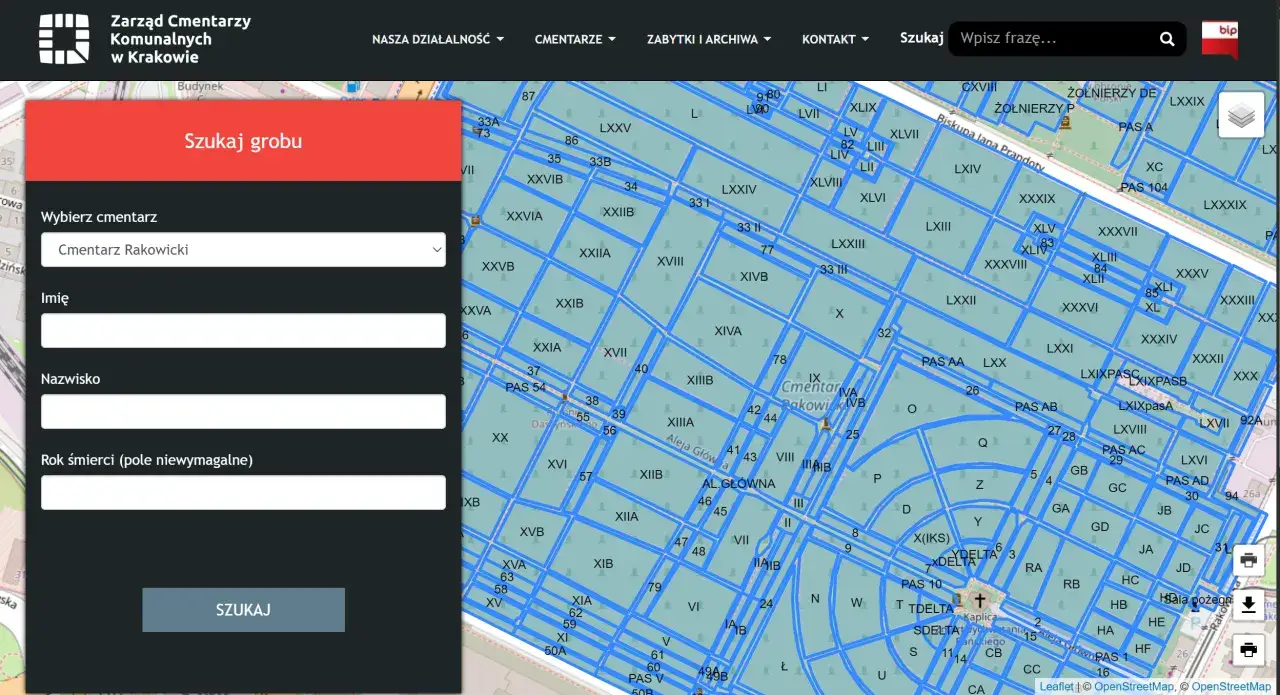The height and width of the screenshot is (695, 1280).
Task: Select section XVI on the map
Action: pos(557,464)
